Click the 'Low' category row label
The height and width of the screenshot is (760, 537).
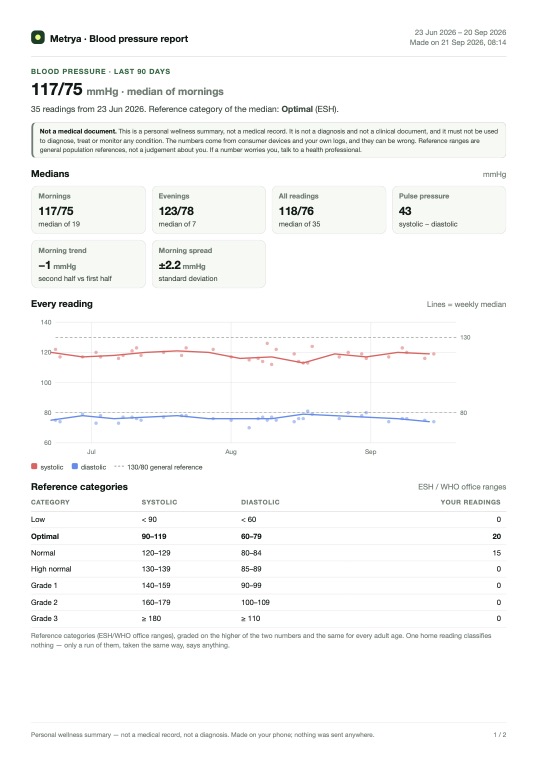38,520
